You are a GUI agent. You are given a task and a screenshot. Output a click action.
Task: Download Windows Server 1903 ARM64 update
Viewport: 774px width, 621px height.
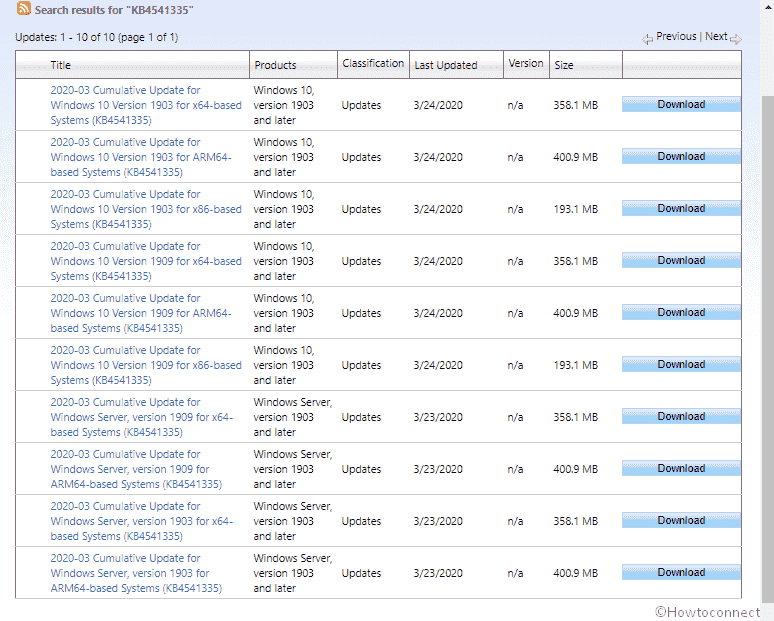click(x=681, y=573)
